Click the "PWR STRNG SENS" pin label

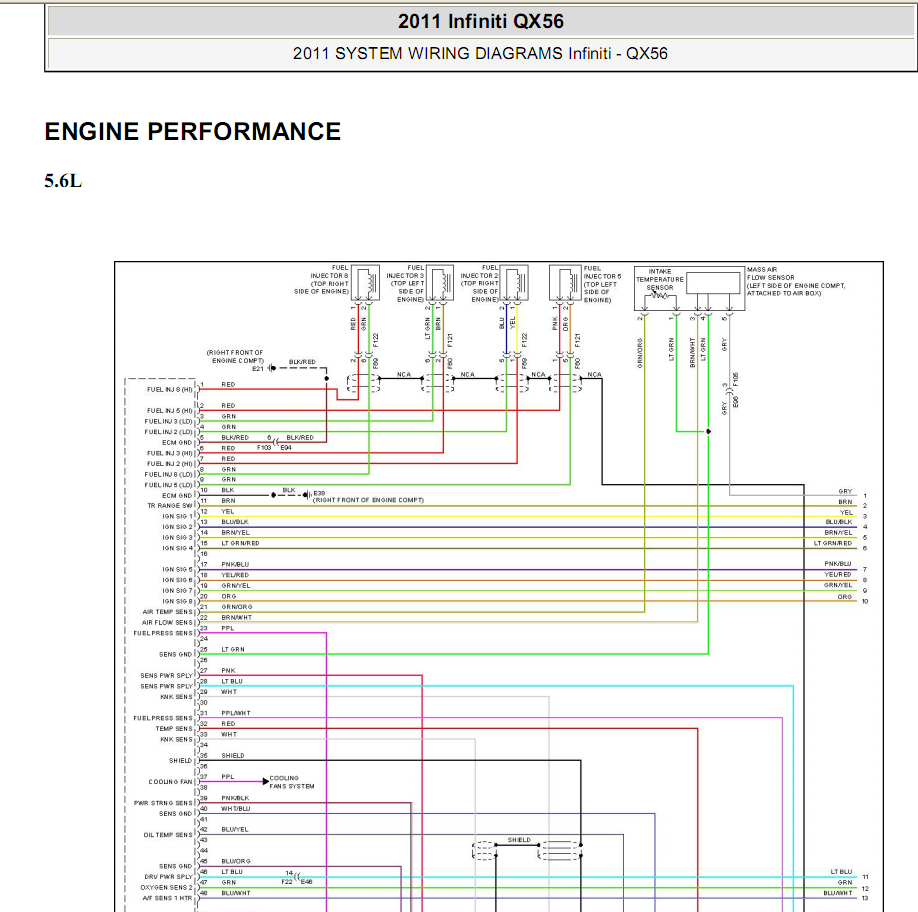pos(163,803)
